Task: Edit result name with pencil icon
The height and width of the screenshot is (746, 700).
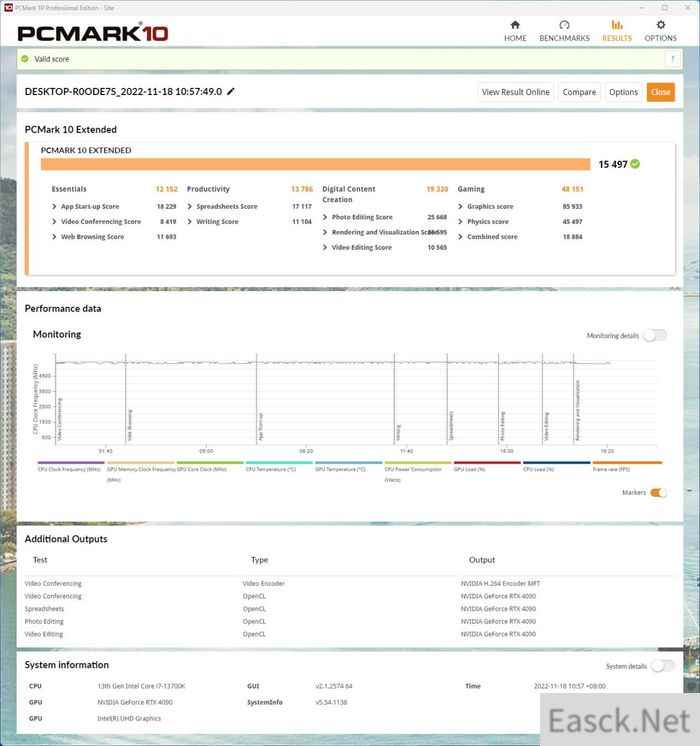Action: click(231, 91)
